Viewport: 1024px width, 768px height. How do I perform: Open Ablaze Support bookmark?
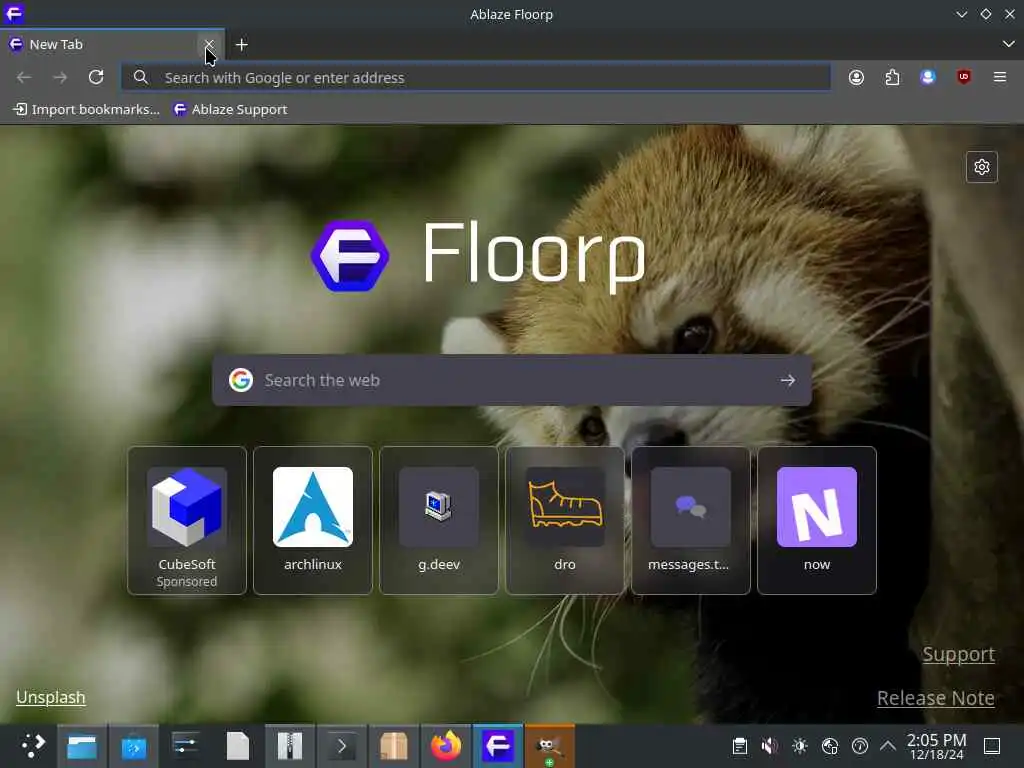(231, 110)
